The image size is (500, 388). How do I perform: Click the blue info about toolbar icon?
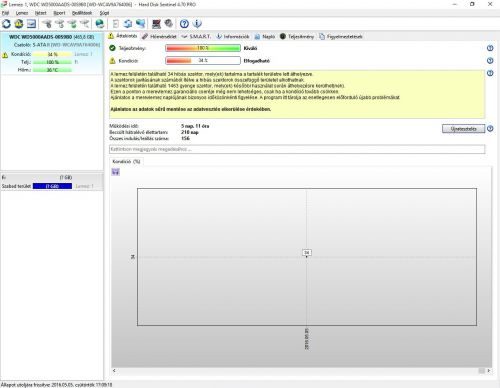[x=197, y=24]
